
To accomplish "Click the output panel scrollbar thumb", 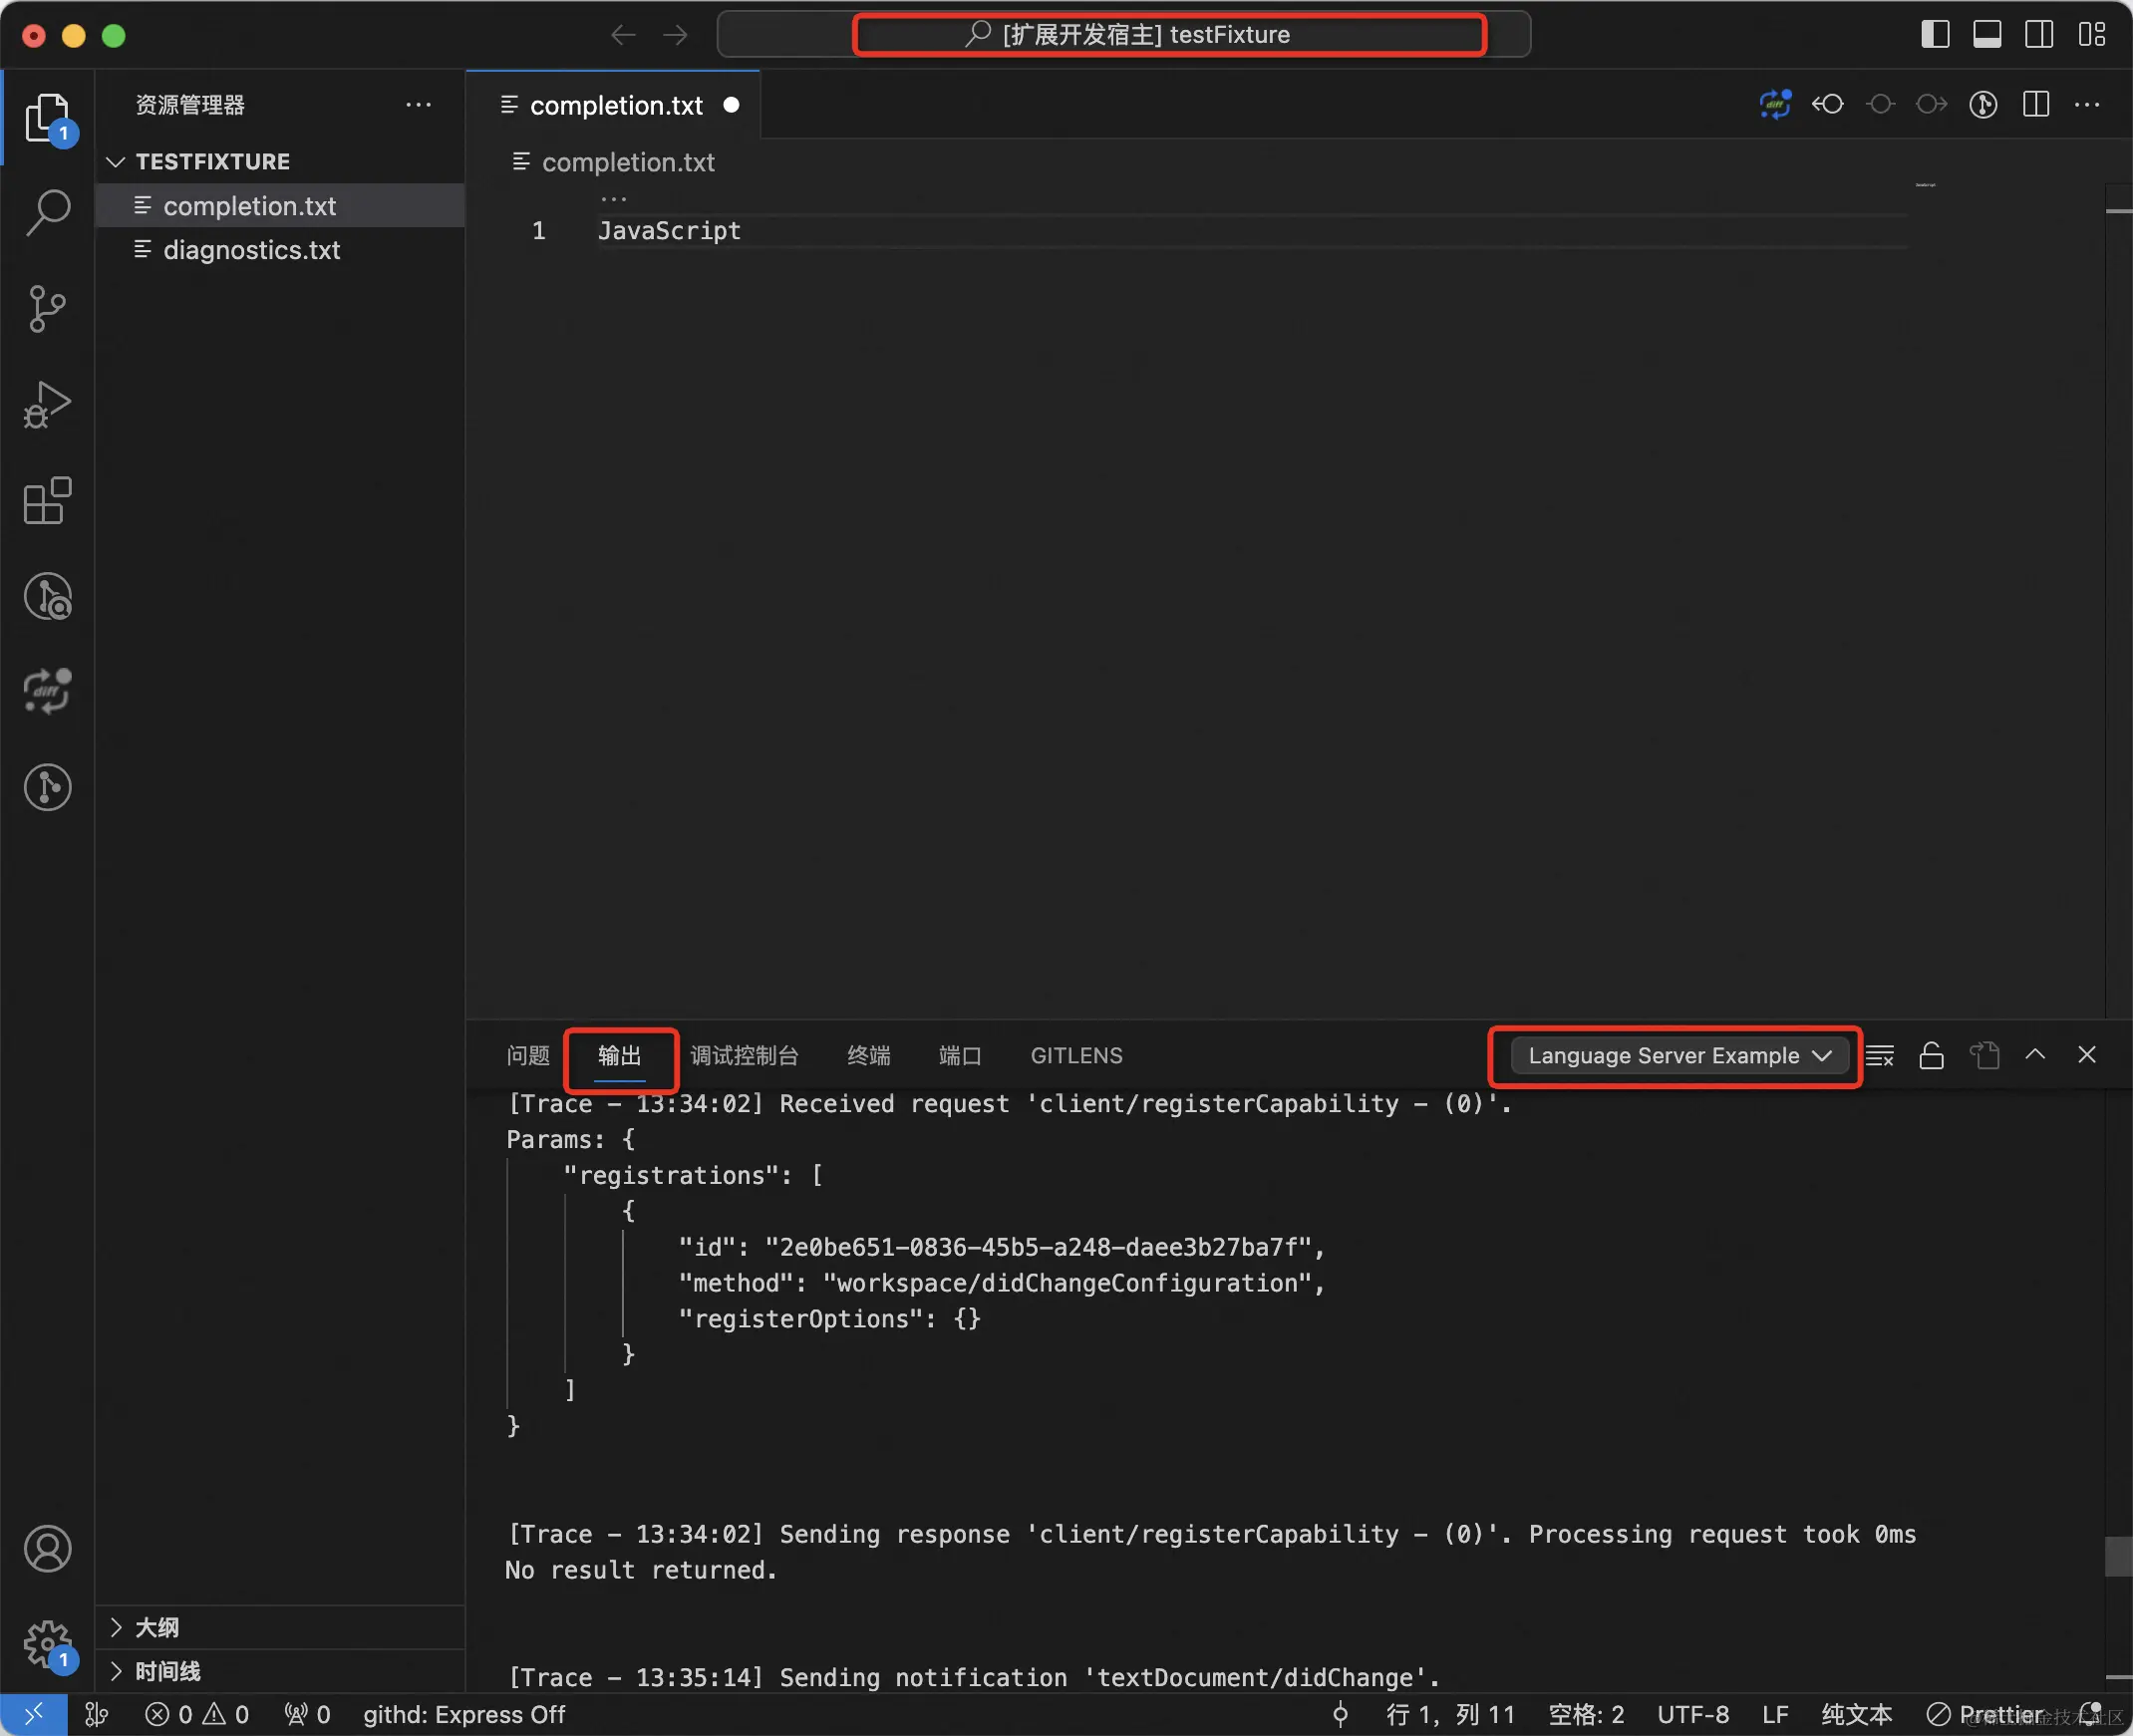I will (x=2118, y=1556).
